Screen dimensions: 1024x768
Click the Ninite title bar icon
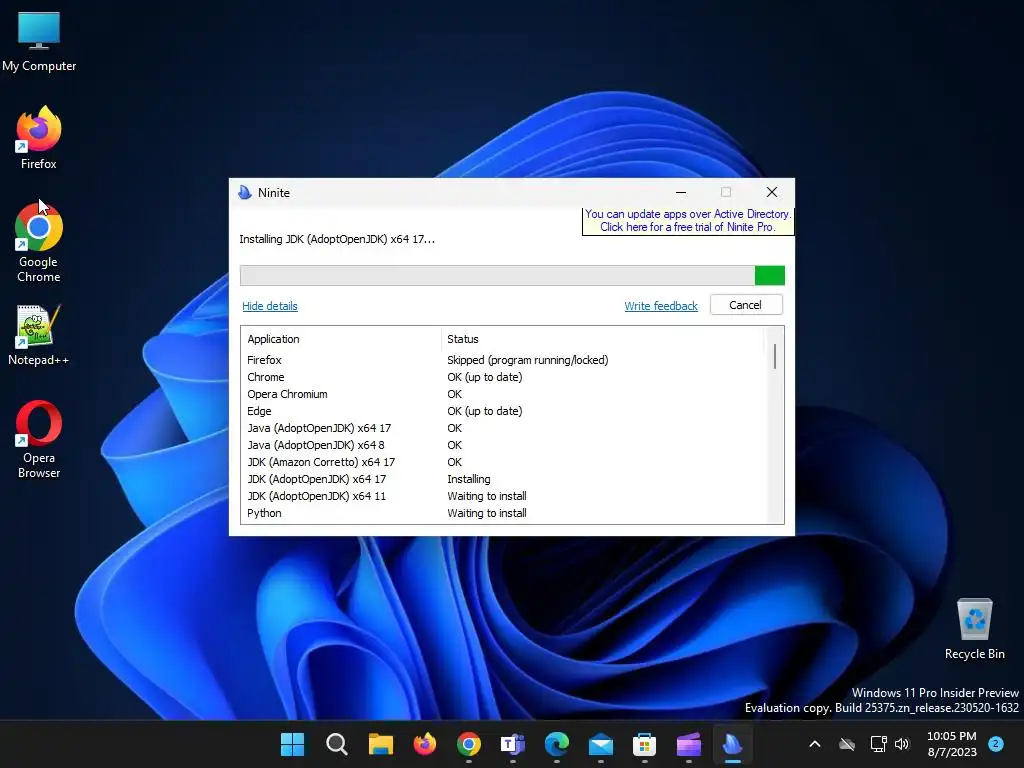click(245, 193)
